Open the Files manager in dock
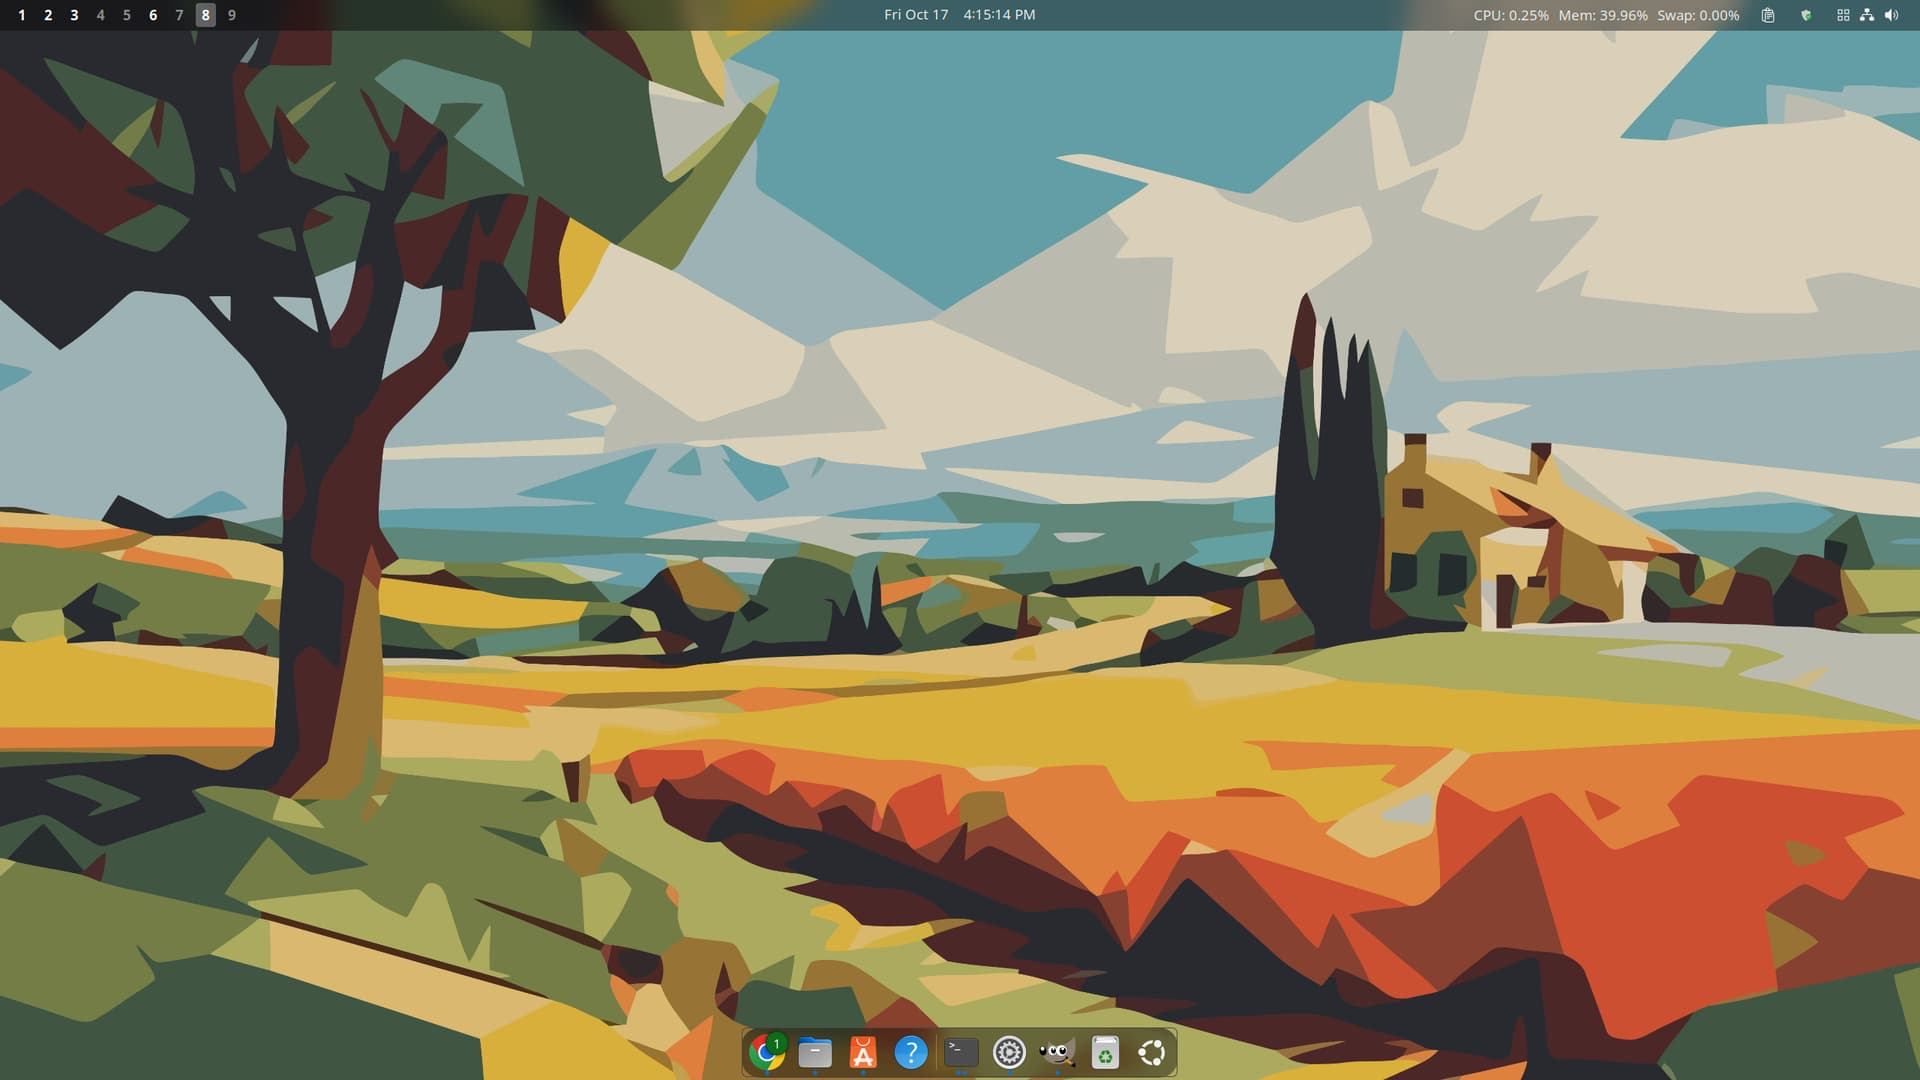1920x1080 pixels. pyautogui.click(x=815, y=1052)
